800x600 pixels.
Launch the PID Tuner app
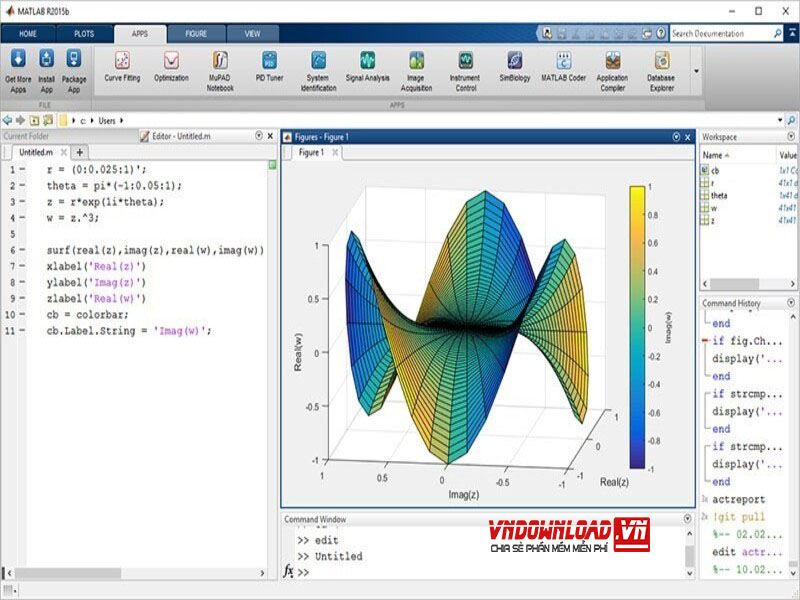[x=269, y=67]
